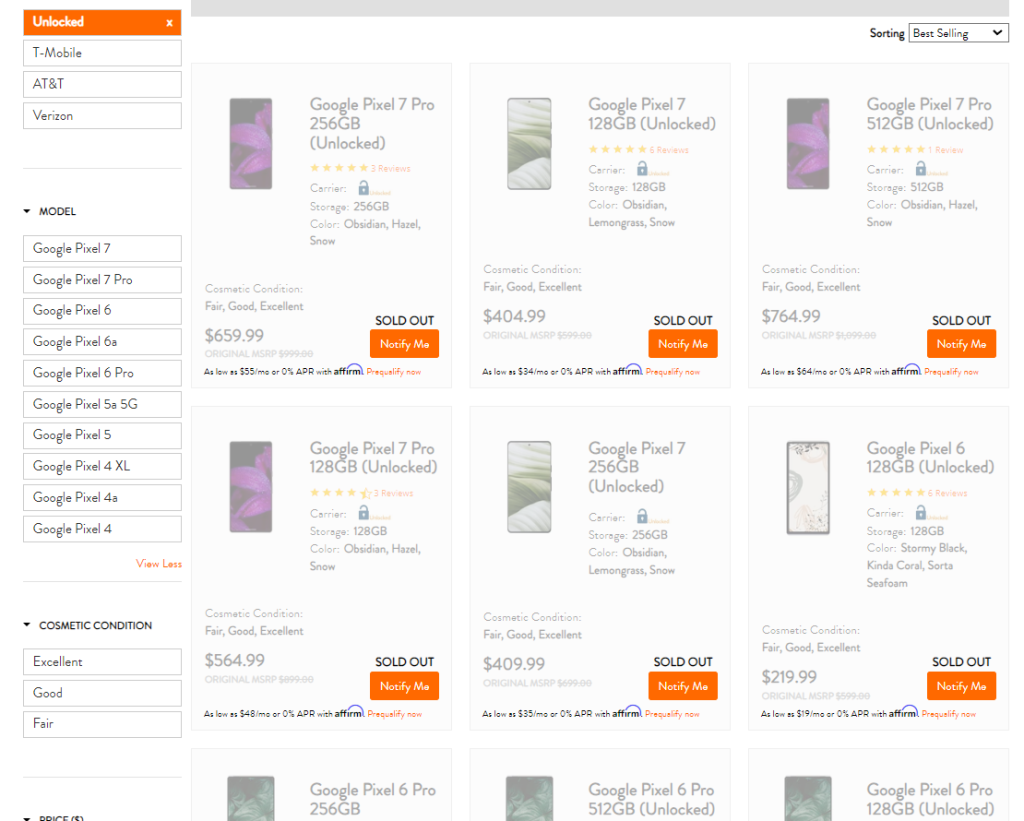1024x821 pixels.
Task: Click unlocked carrier lock icon on Pixel 7 Pro 256GB
Action: (364, 188)
